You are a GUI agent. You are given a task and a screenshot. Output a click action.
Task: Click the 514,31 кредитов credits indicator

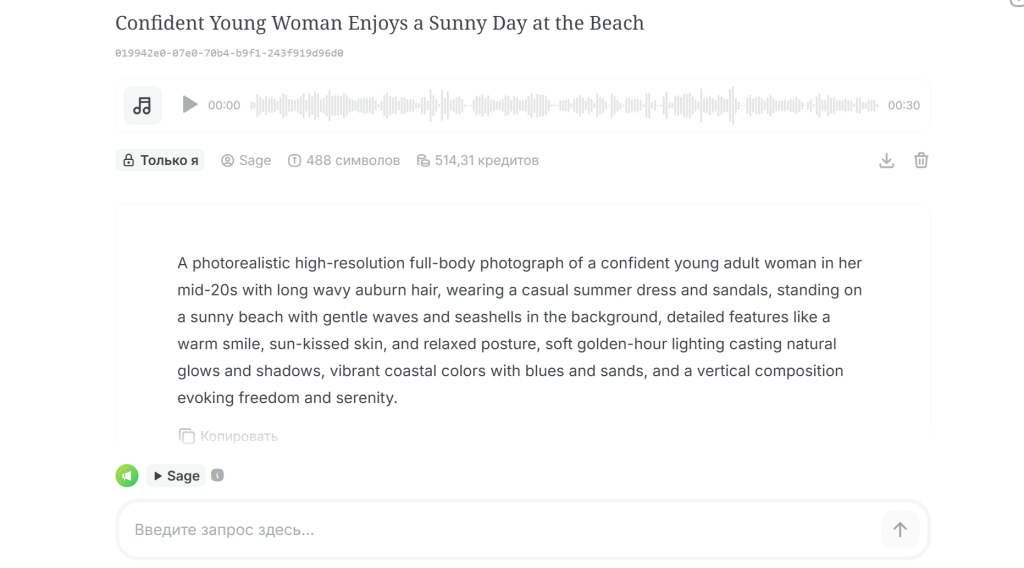tap(477, 161)
